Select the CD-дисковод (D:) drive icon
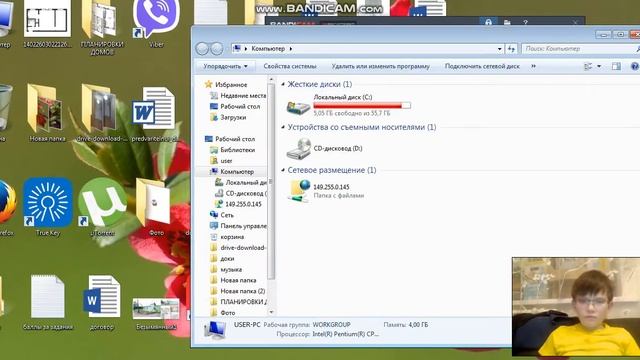This screenshot has width=640, height=360. point(299,148)
